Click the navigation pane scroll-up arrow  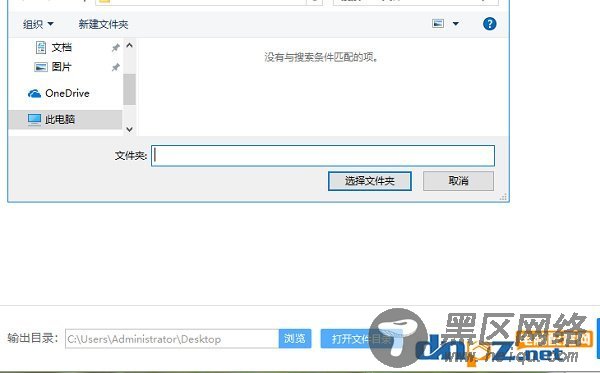[x=129, y=46]
